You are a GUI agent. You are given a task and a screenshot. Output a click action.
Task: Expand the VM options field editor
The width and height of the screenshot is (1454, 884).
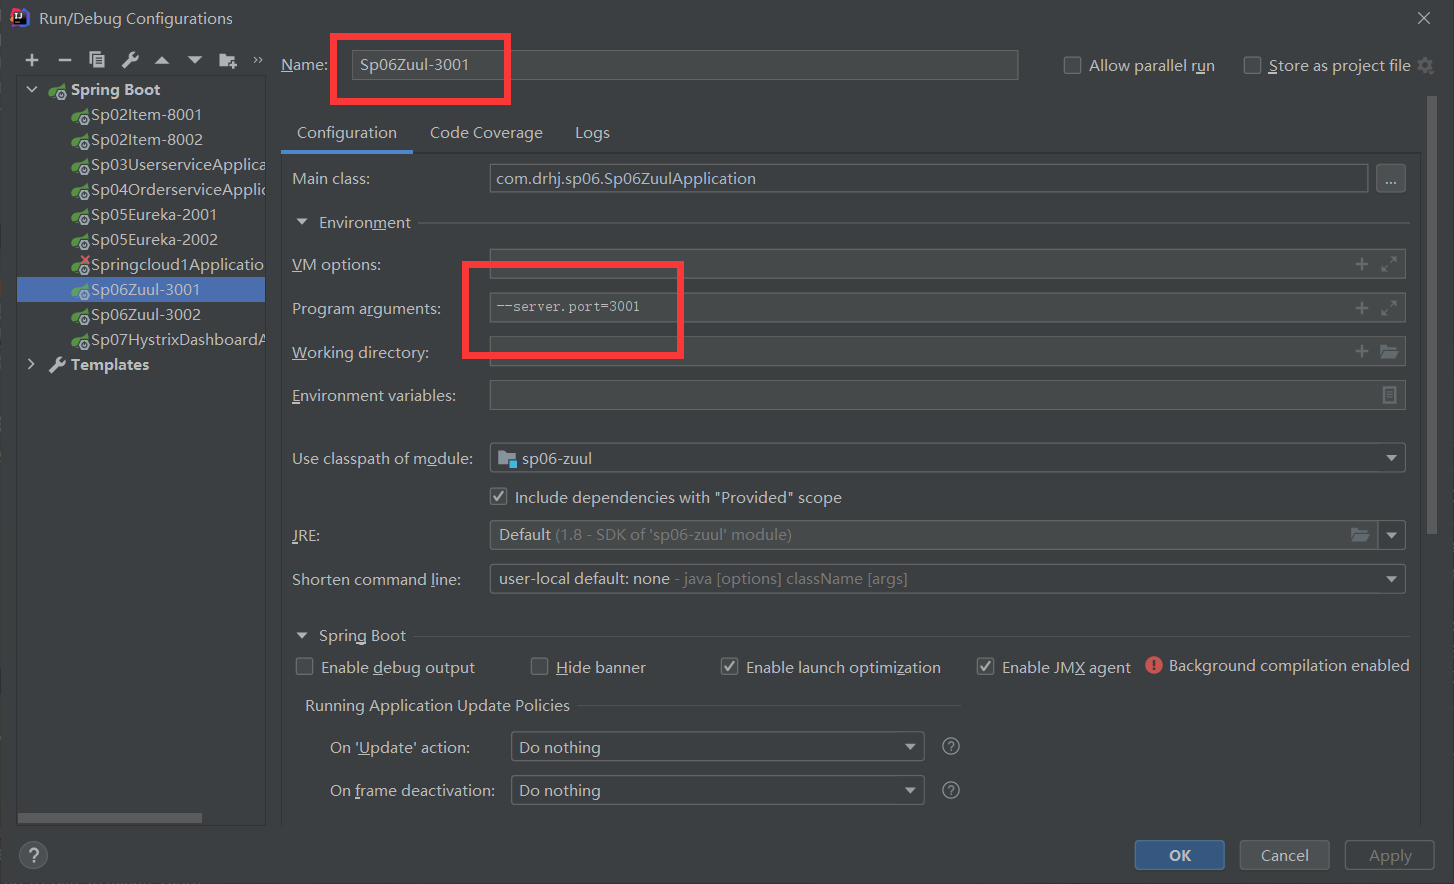1389,264
